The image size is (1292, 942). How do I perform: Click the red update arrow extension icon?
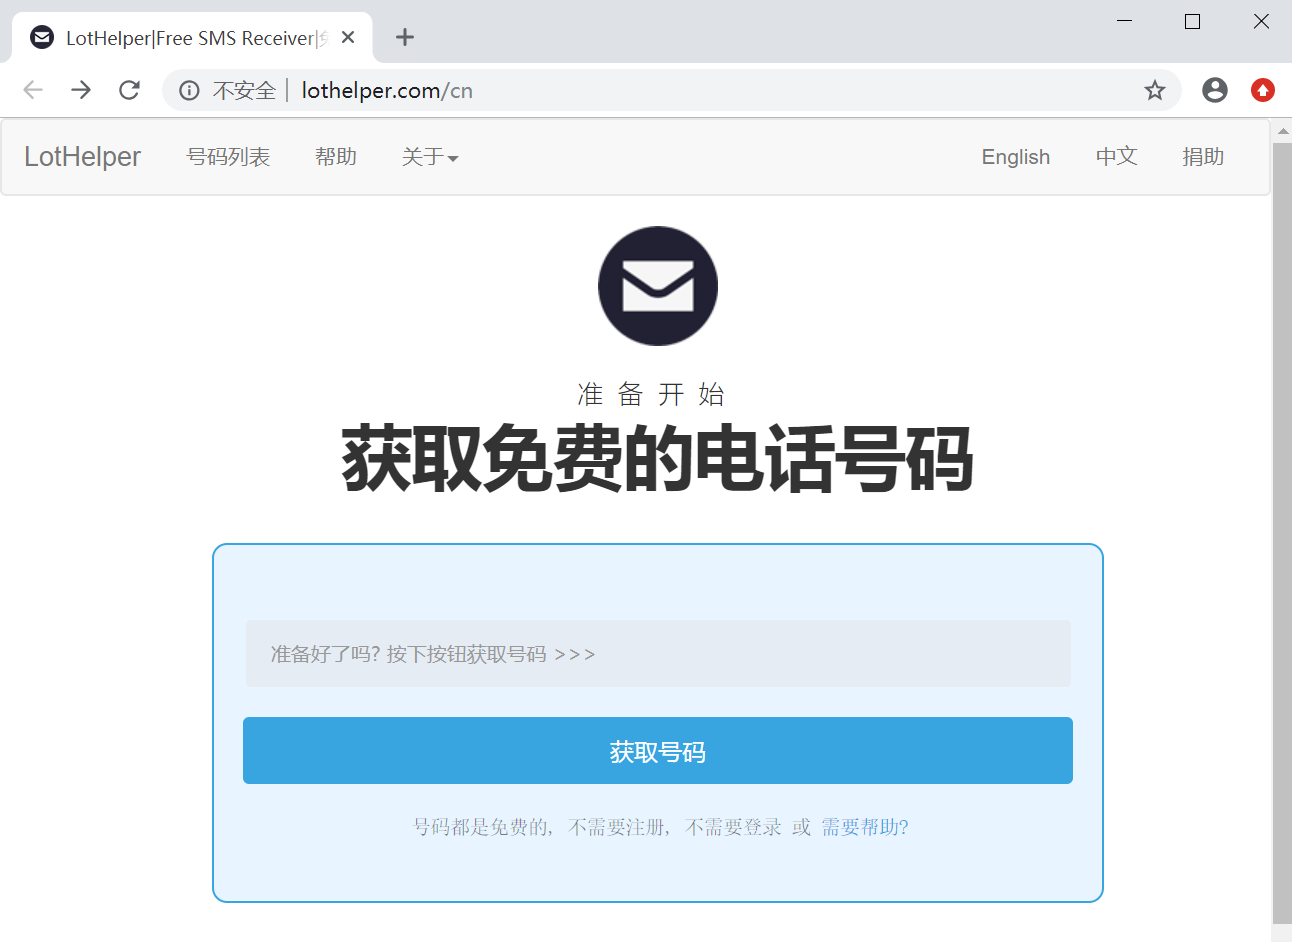tap(1263, 90)
